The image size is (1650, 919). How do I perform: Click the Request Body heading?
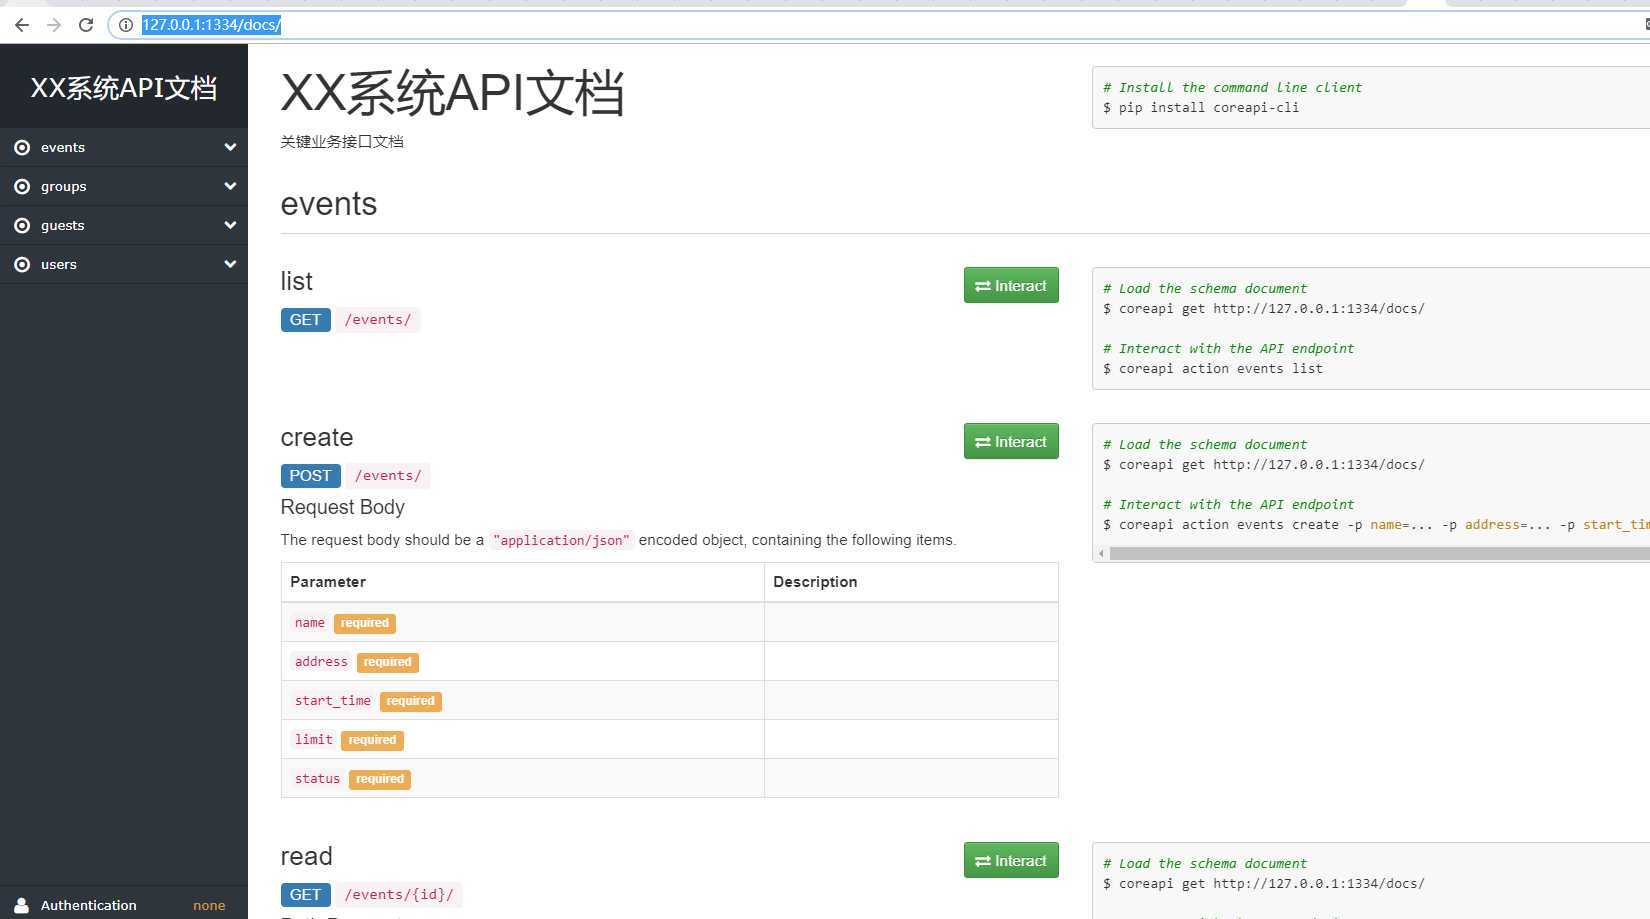tap(343, 507)
